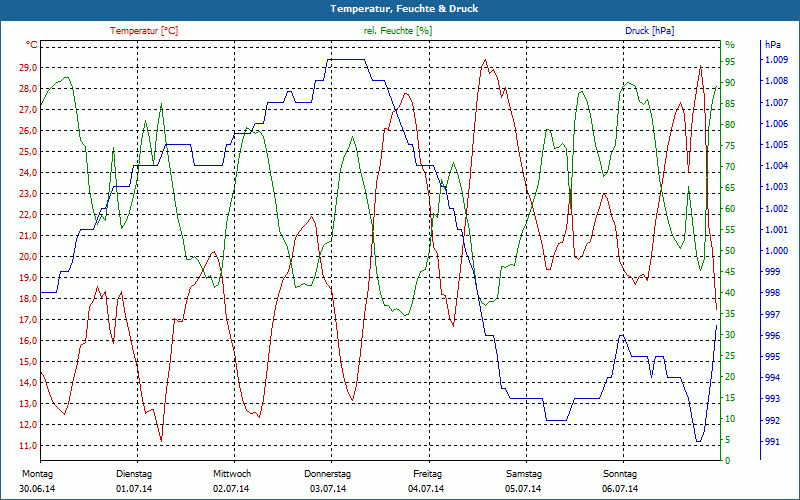800x500 pixels.
Task: Click the 'Sonntag' day label
Action: (620, 474)
